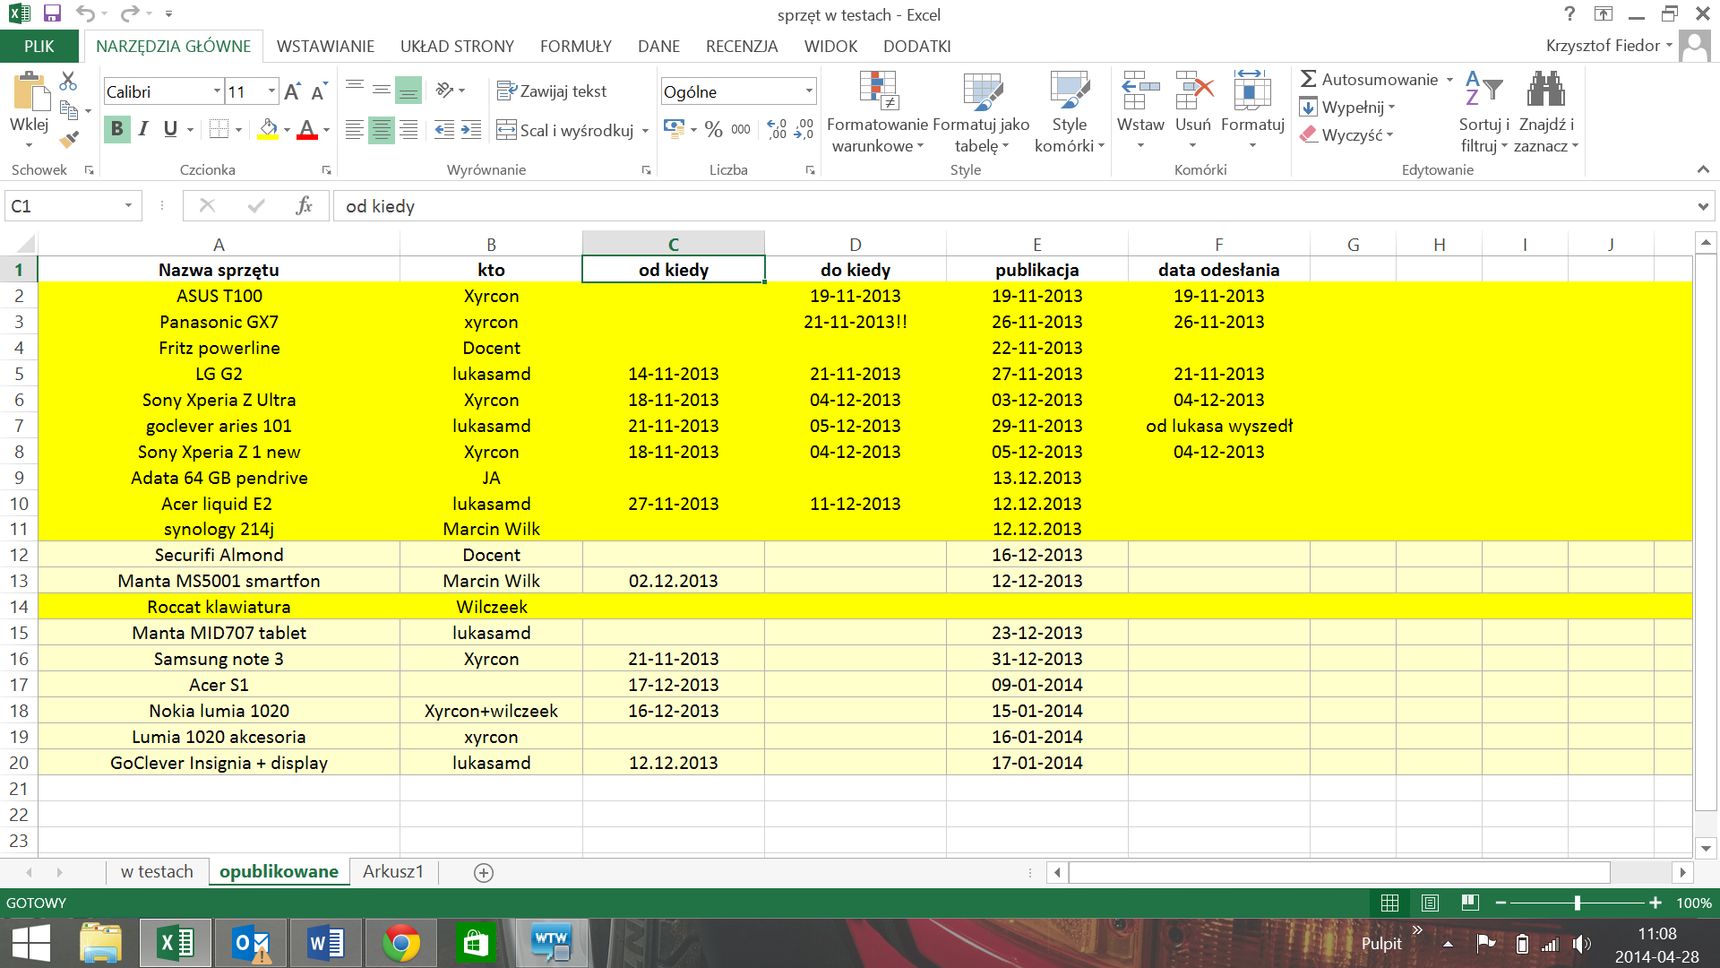Screen dimensions: 1720x968
Task: Click the Wypełnij fill button
Action: pos(1347,107)
